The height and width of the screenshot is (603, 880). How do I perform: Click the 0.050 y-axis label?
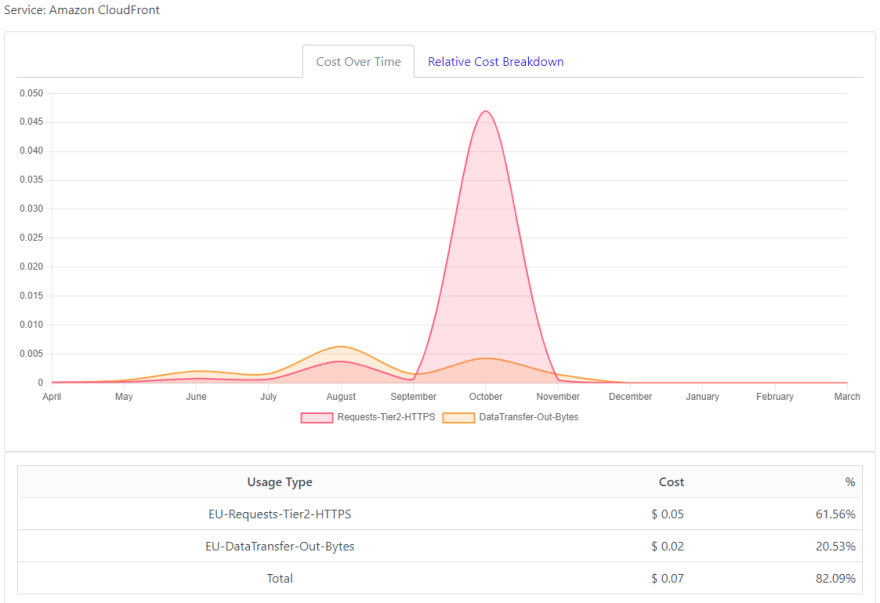31,93
